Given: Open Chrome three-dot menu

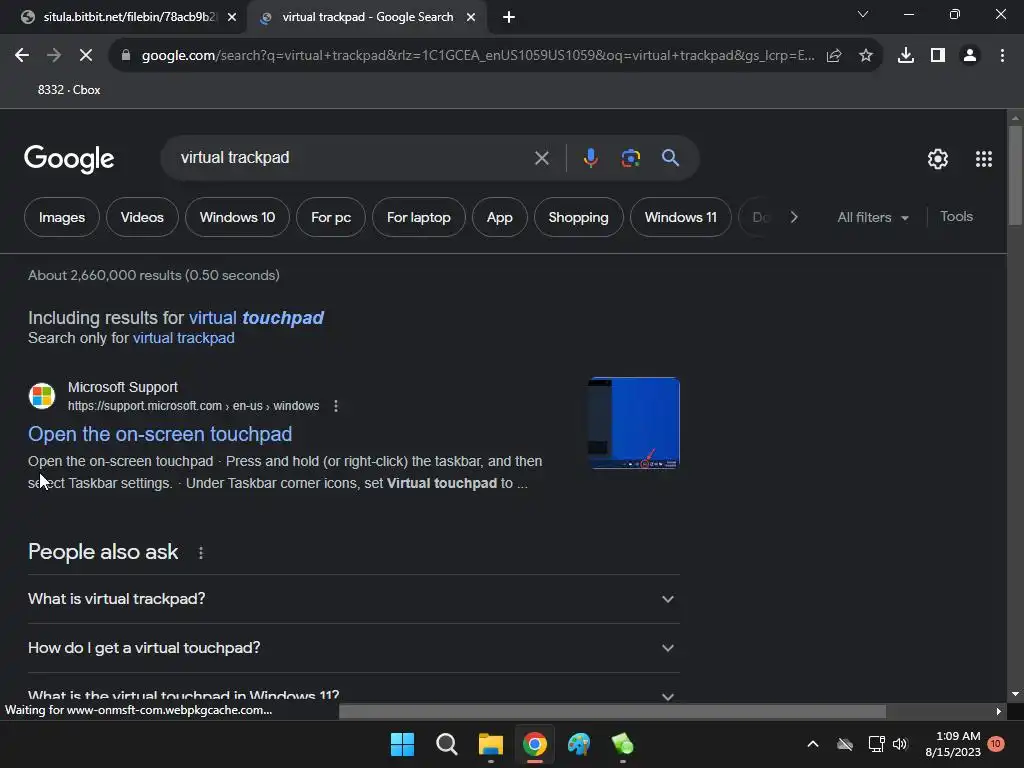Looking at the screenshot, I should click(x=1002, y=56).
